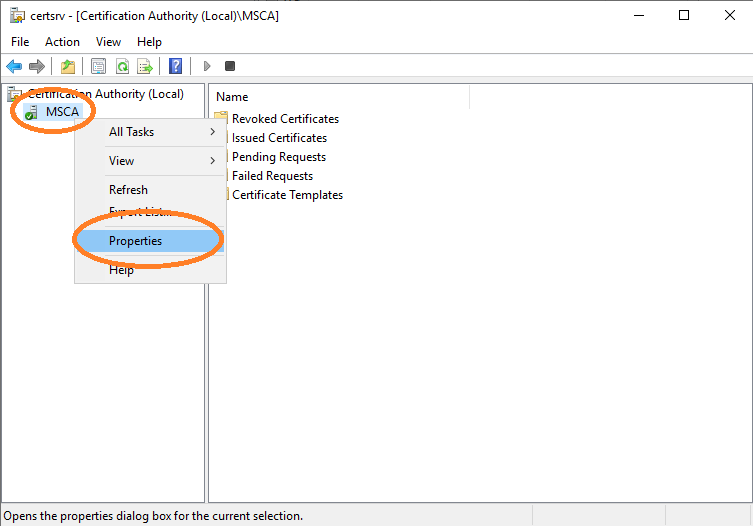The height and width of the screenshot is (526, 756).
Task: Select Properties in the context menu
Action: point(135,241)
